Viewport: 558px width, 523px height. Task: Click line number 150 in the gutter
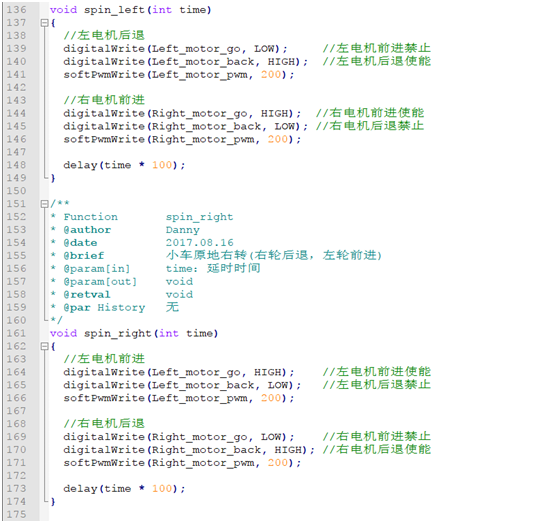click(x=16, y=191)
